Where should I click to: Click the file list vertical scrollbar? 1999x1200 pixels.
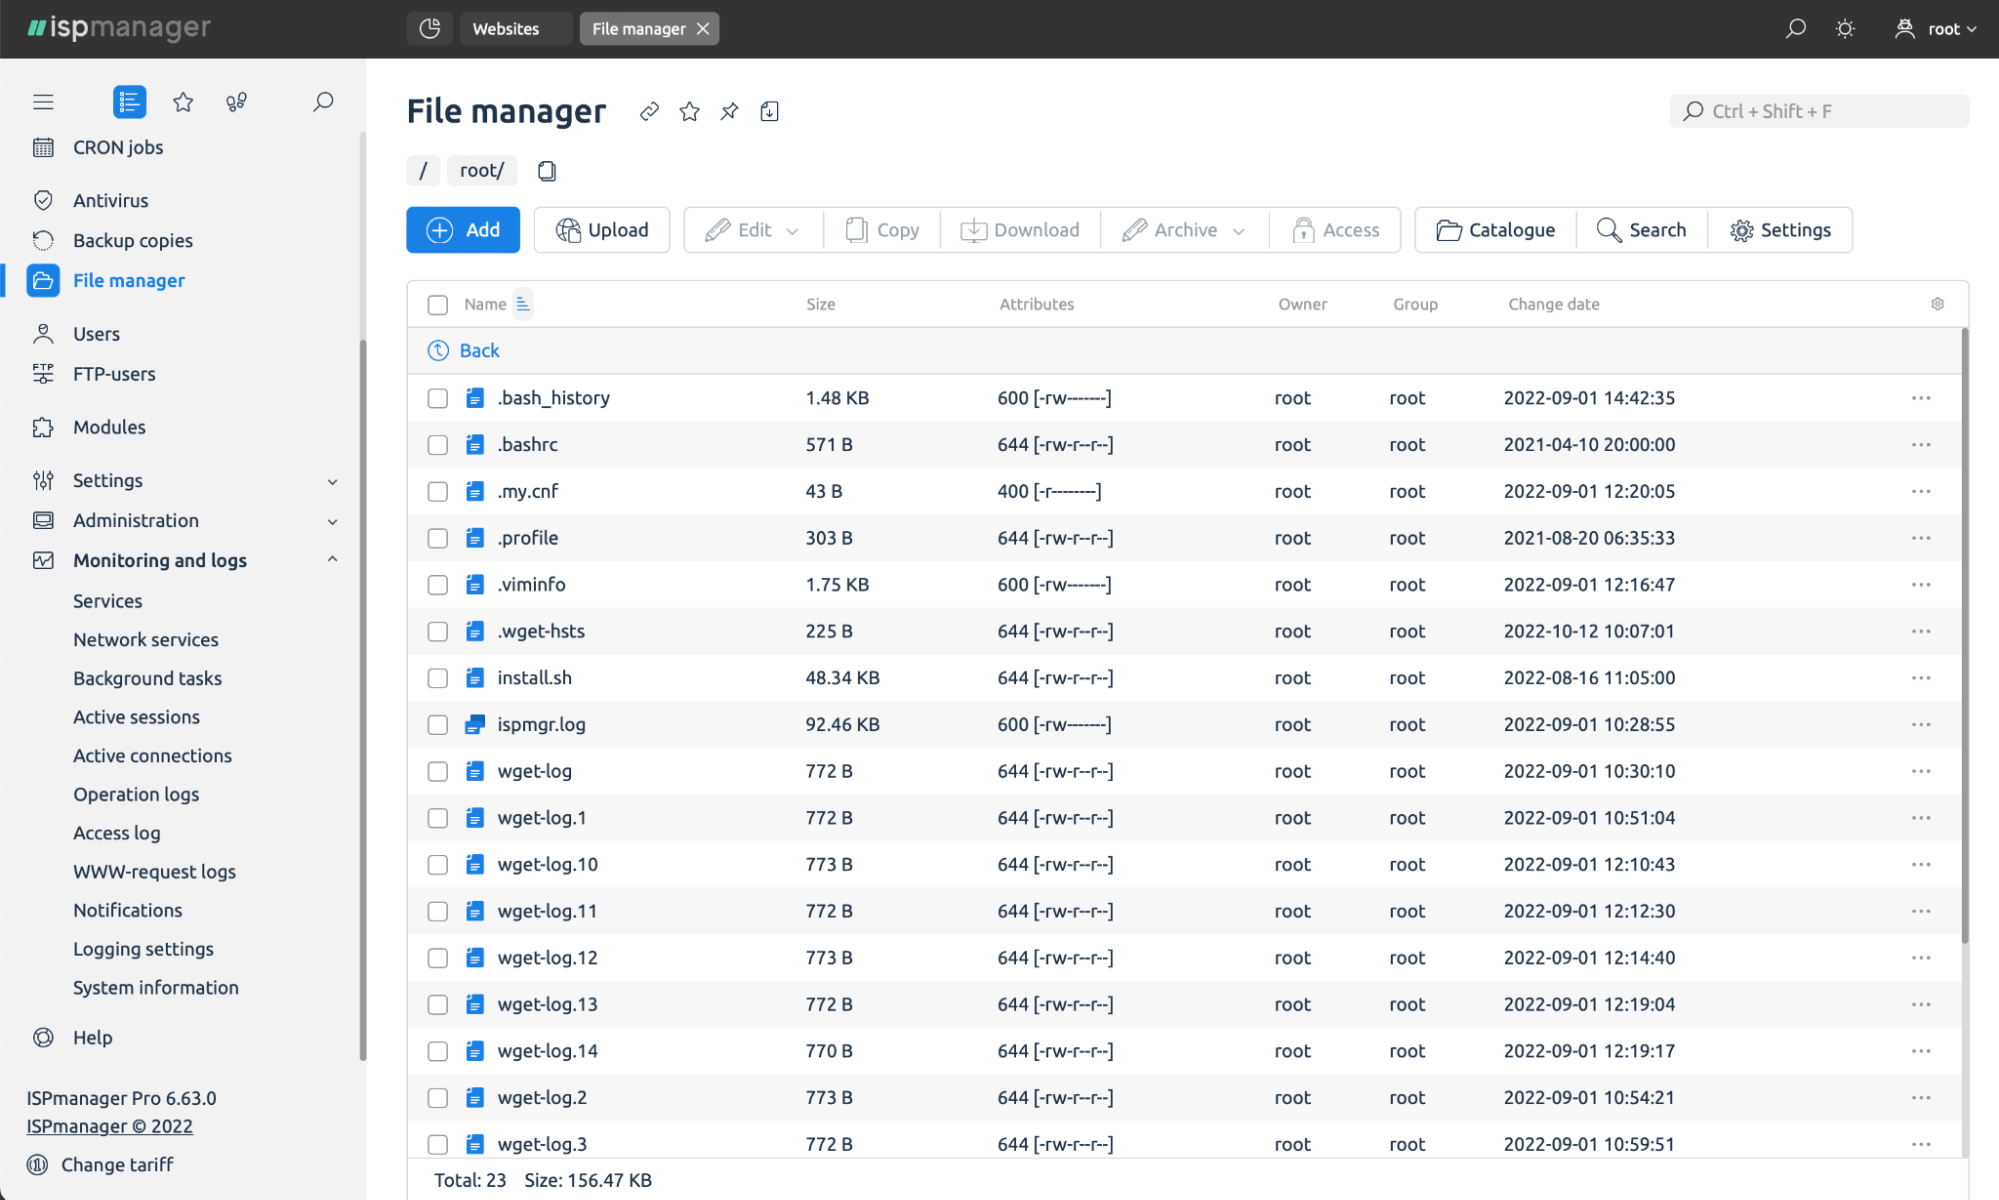[x=1965, y=635]
